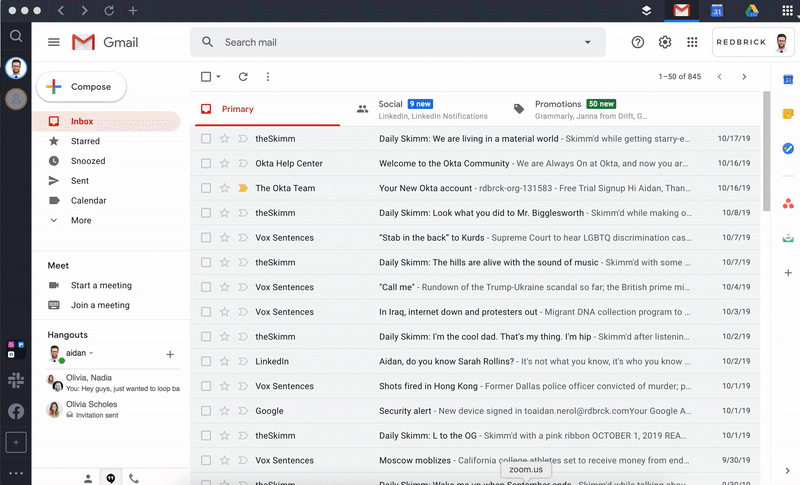The width and height of the screenshot is (800, 485).
Task: Open more apps with left dock ellipsis
Action: 16,473
